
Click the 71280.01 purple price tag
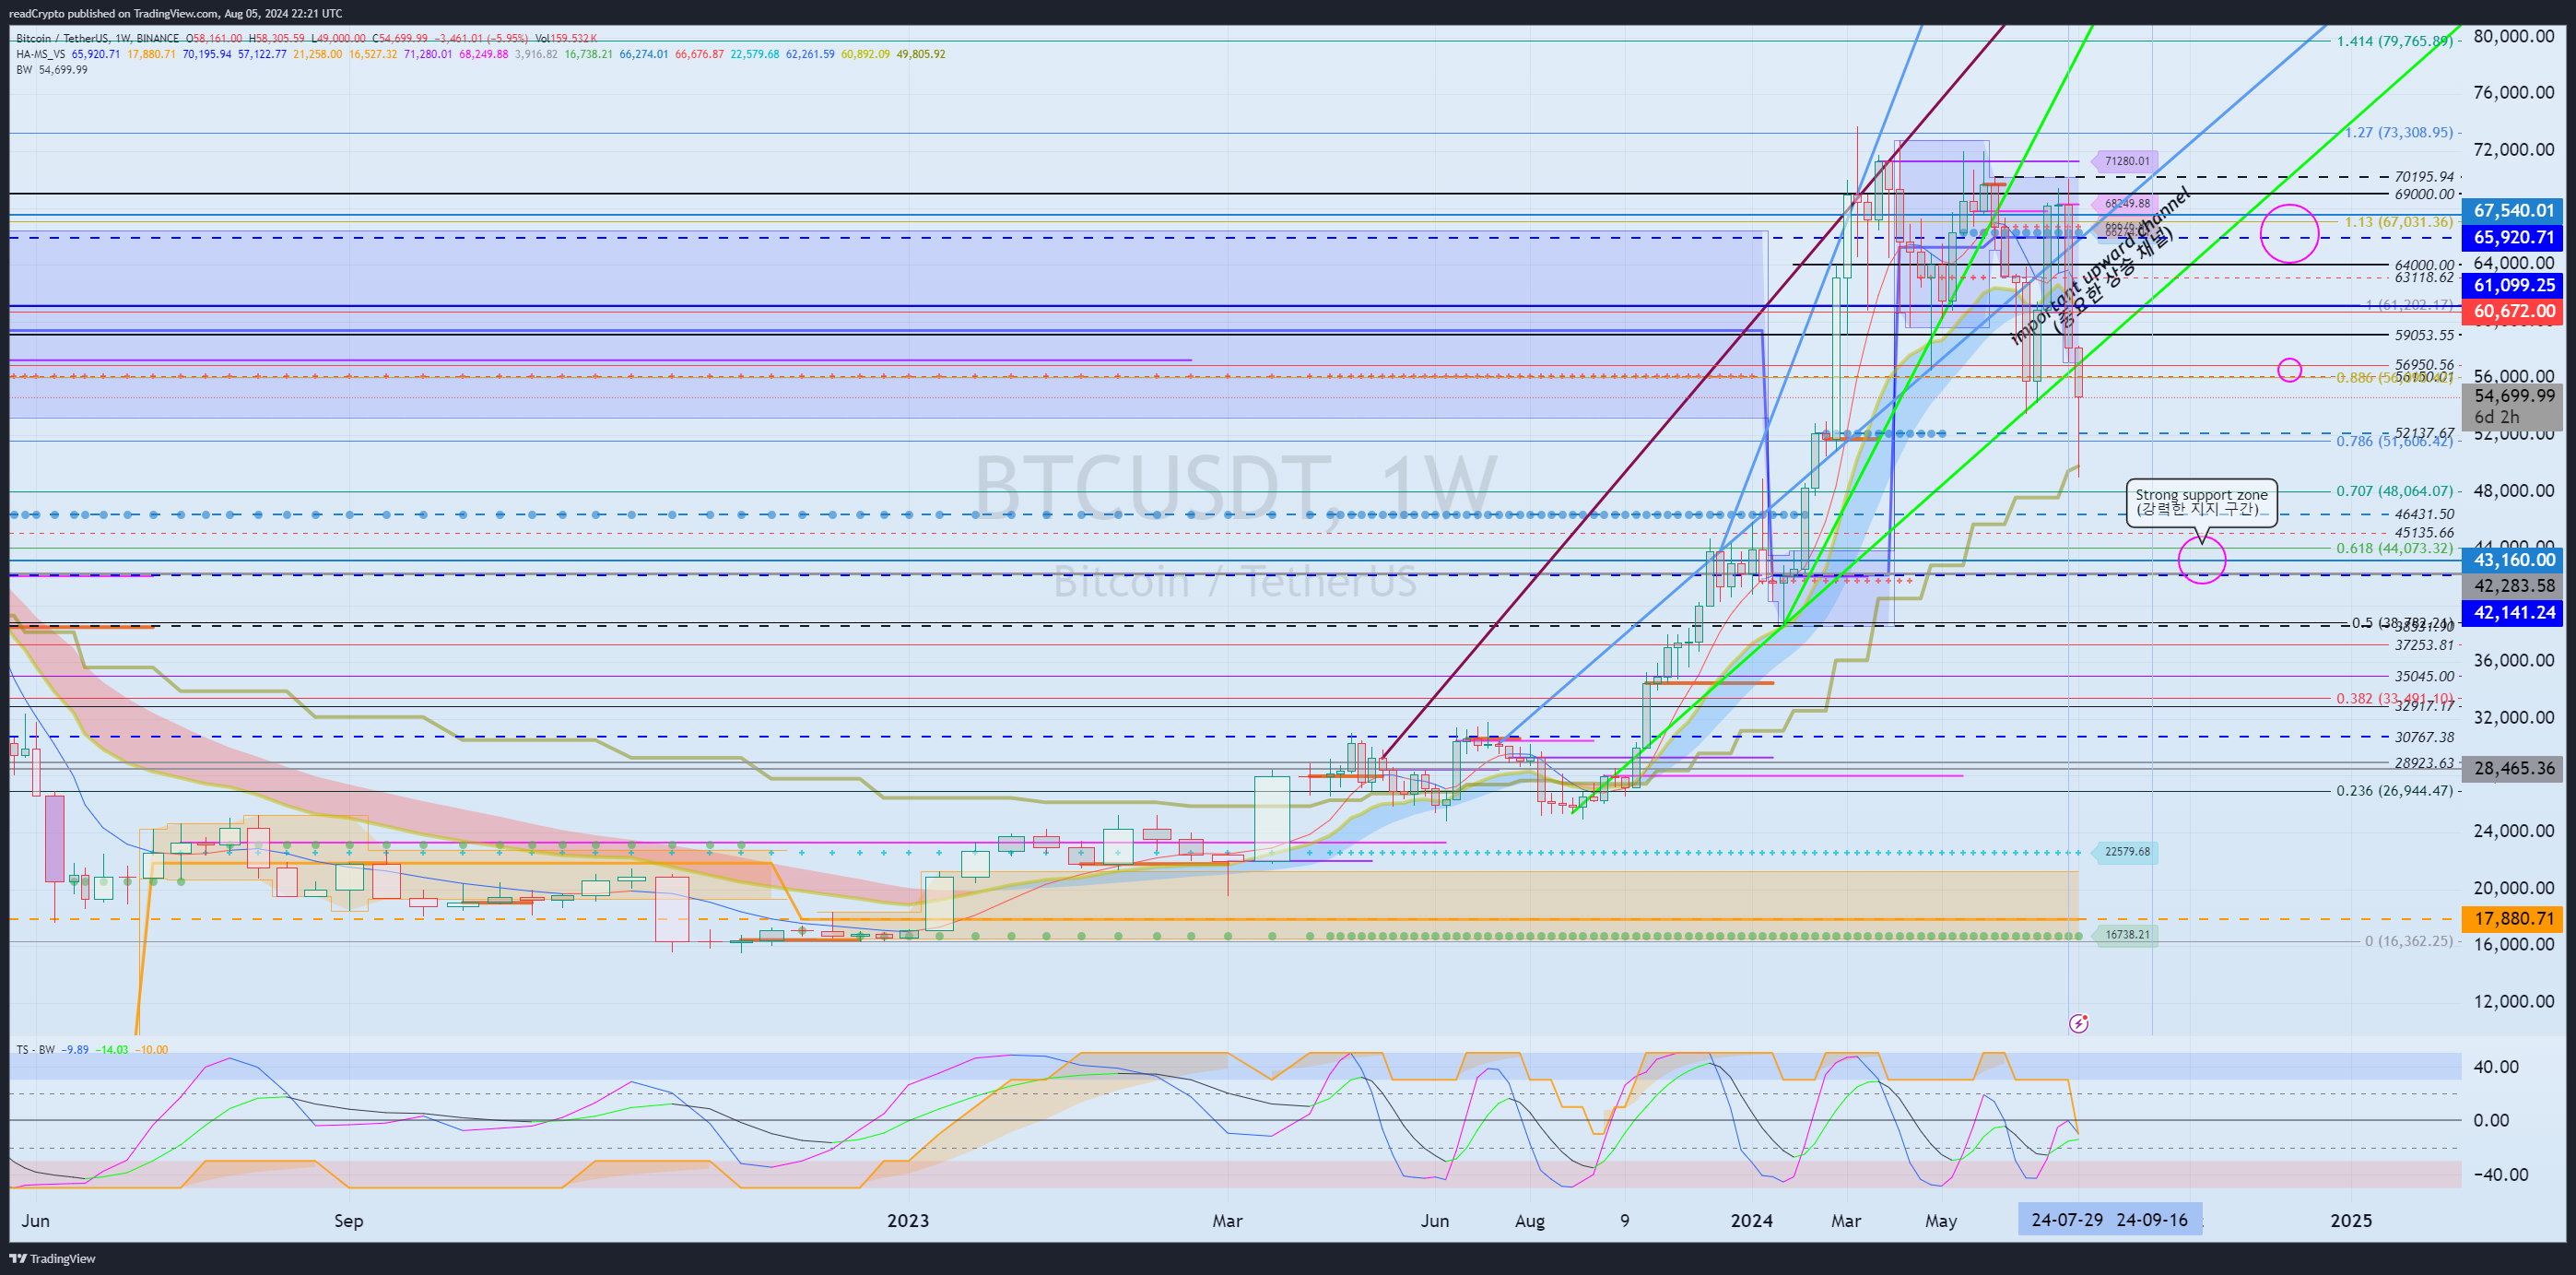2126,161
